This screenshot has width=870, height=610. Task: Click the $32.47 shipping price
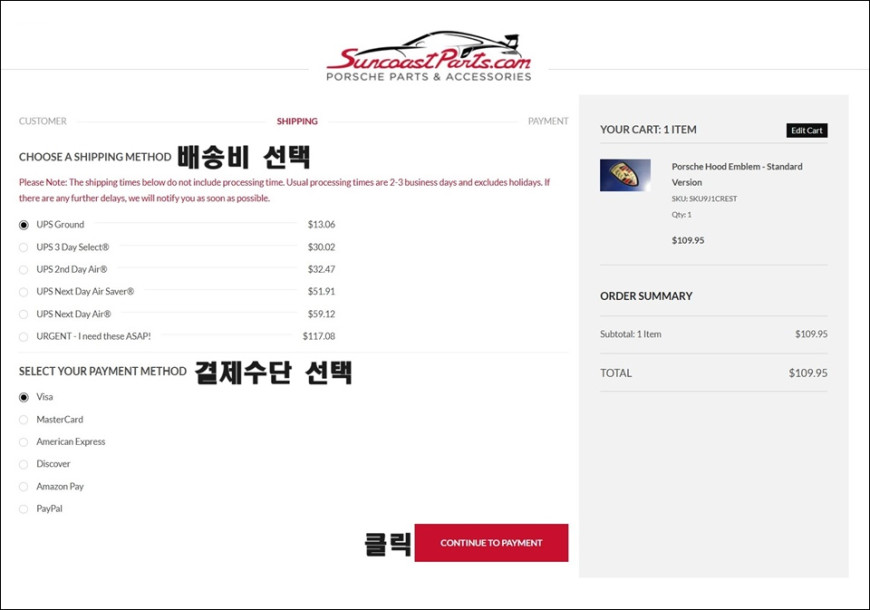click(x=321, y=269)
